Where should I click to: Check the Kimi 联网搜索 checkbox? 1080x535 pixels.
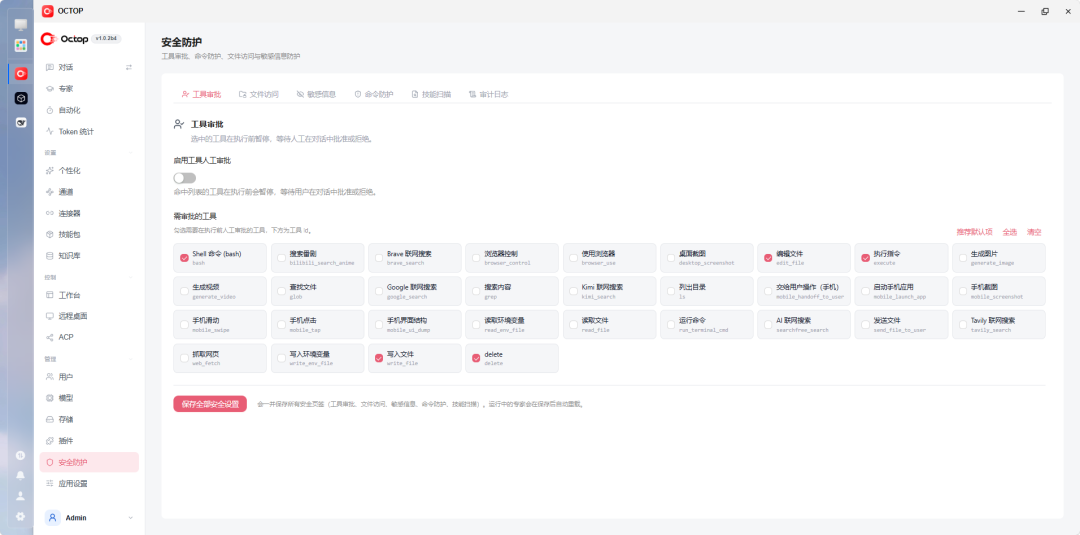click(x=574, y=291)
